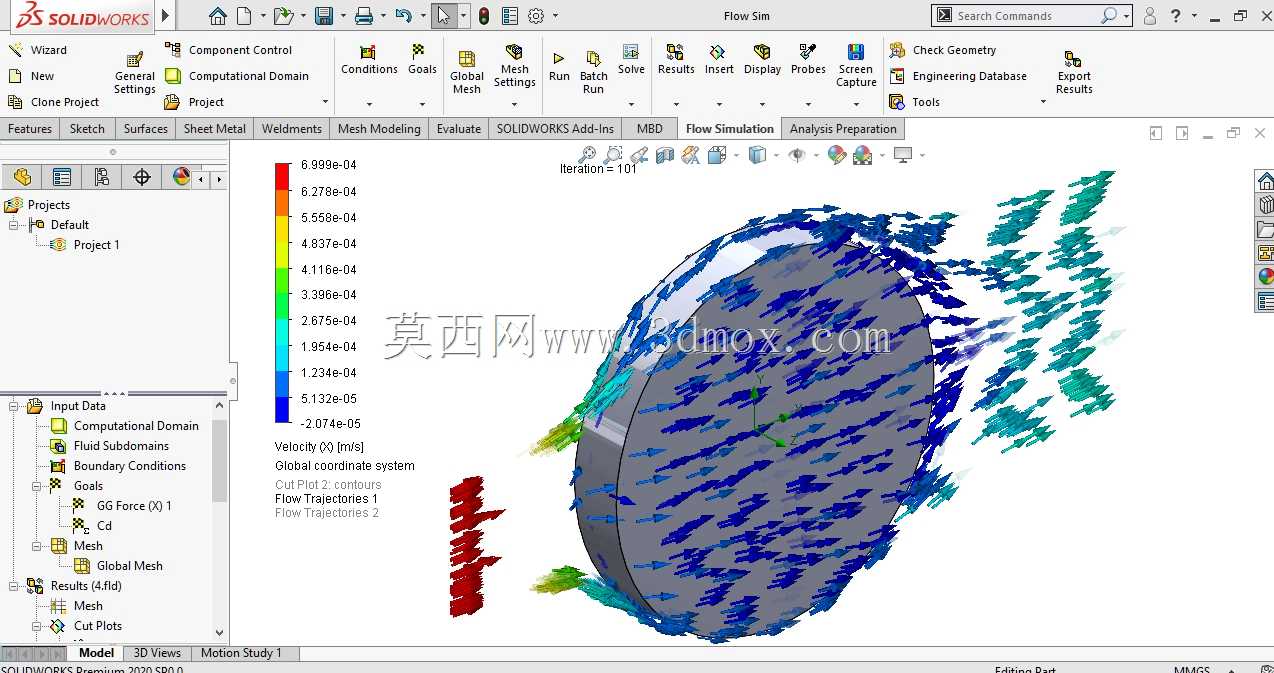This screenshot has width=1274, height=673.
Task: Open the PropertyManager tab
Action: tap(62, 177)
